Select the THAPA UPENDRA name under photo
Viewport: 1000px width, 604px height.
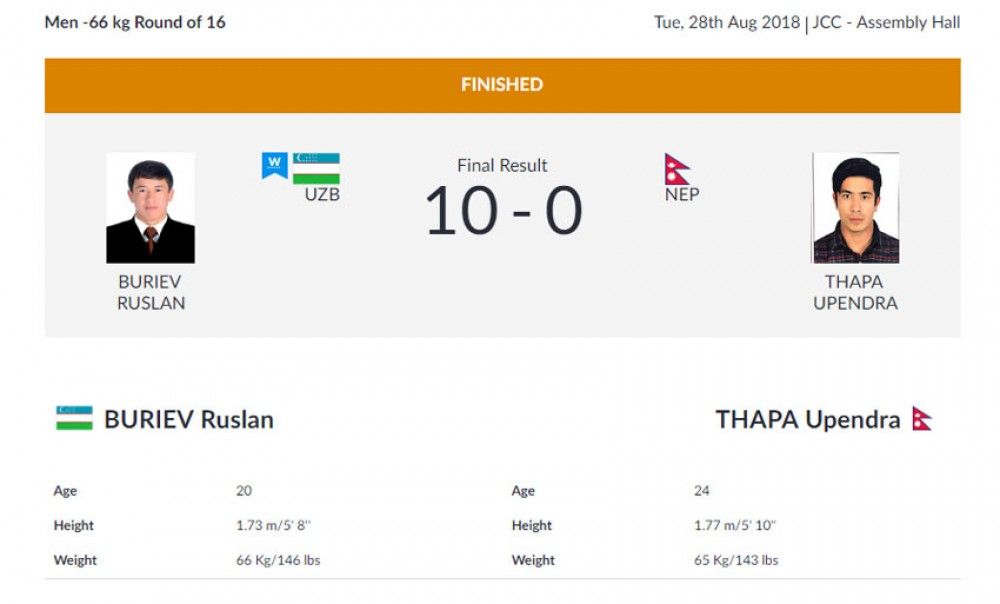pos(855,292)
